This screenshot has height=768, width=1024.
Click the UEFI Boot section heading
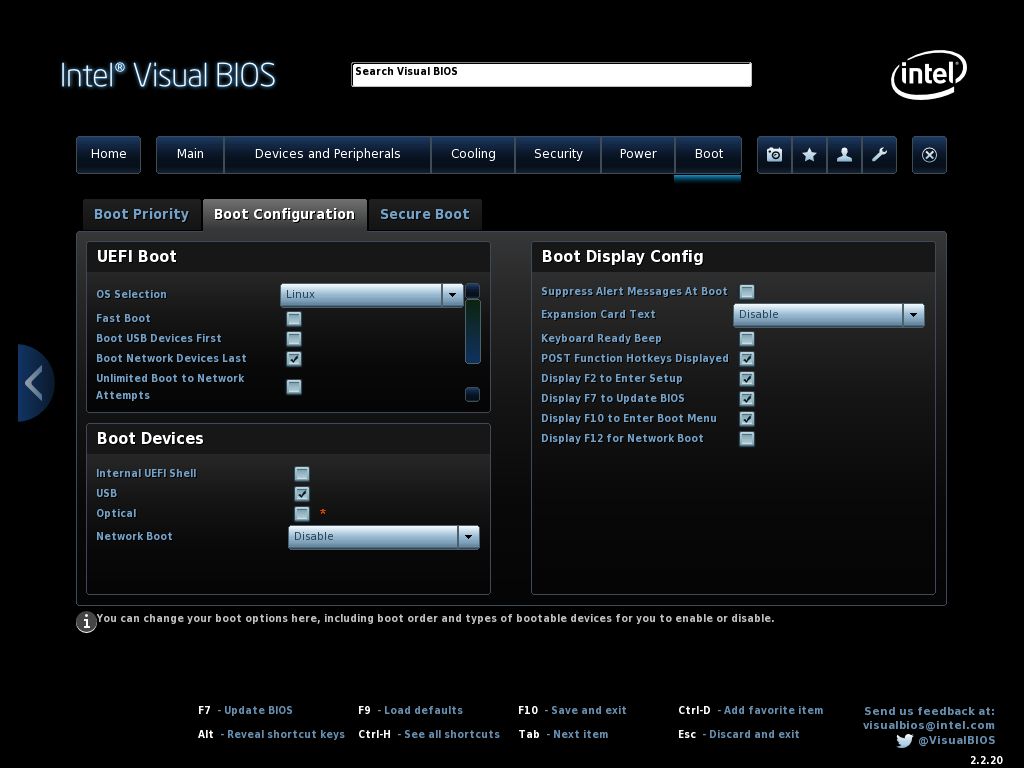point(136,257)
